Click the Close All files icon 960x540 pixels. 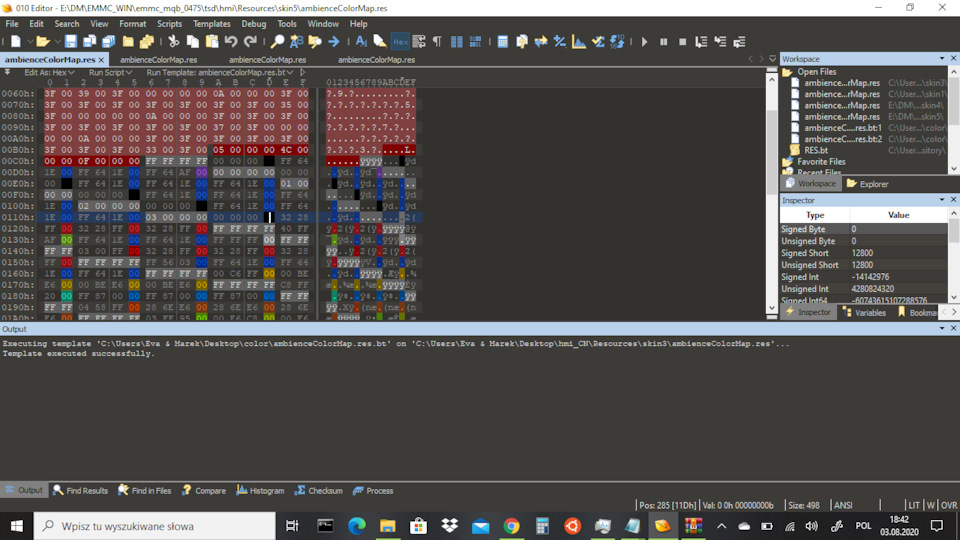click(x=146, y=42)
